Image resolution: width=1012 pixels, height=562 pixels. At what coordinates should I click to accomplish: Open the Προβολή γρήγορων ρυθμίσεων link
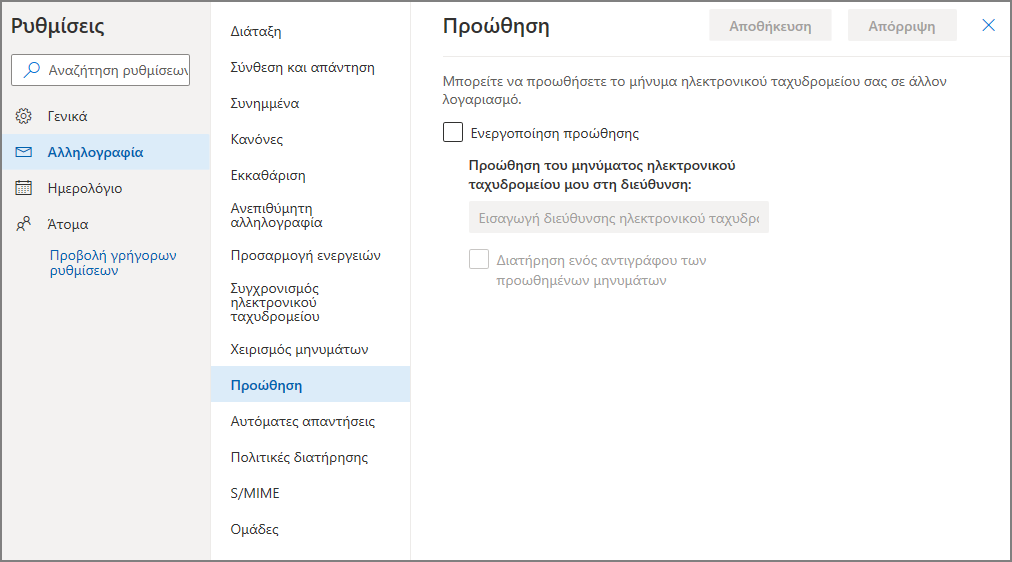[113, 263]
